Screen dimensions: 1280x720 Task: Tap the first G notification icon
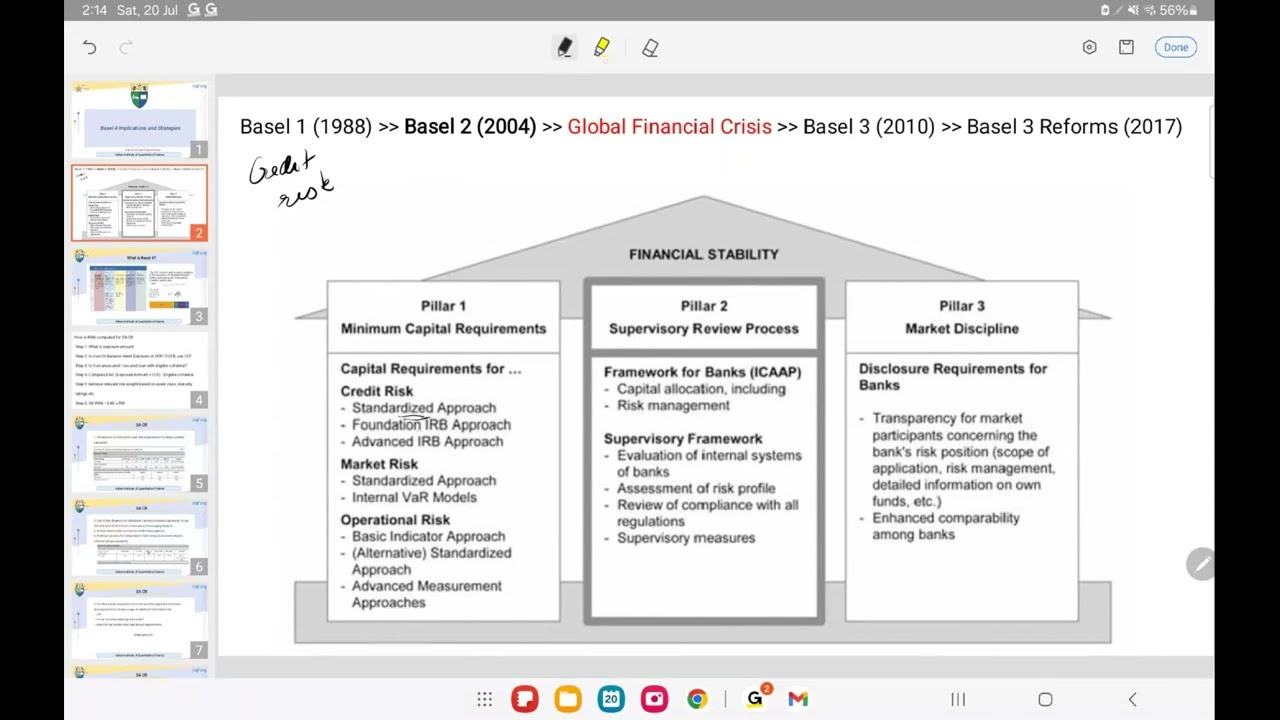pos(194,10)
